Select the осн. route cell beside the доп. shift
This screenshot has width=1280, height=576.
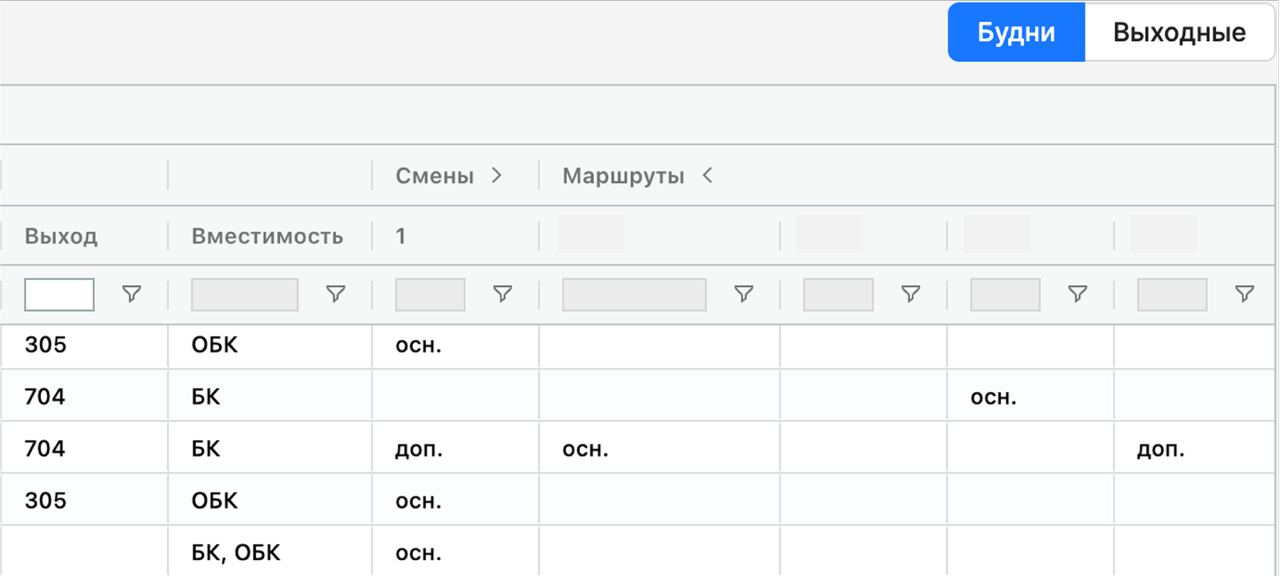[x=659, y=449]
